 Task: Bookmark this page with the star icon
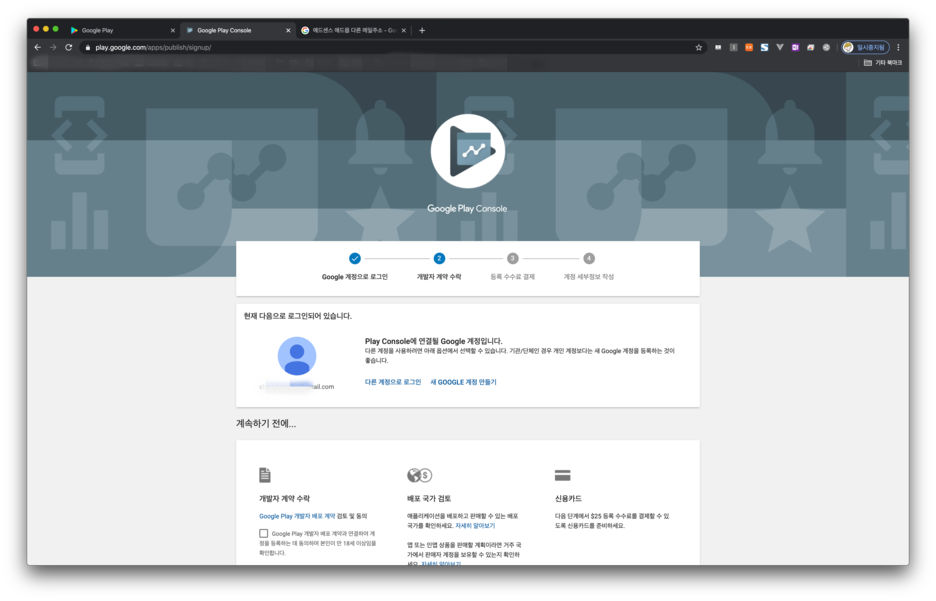coord(698,48)
